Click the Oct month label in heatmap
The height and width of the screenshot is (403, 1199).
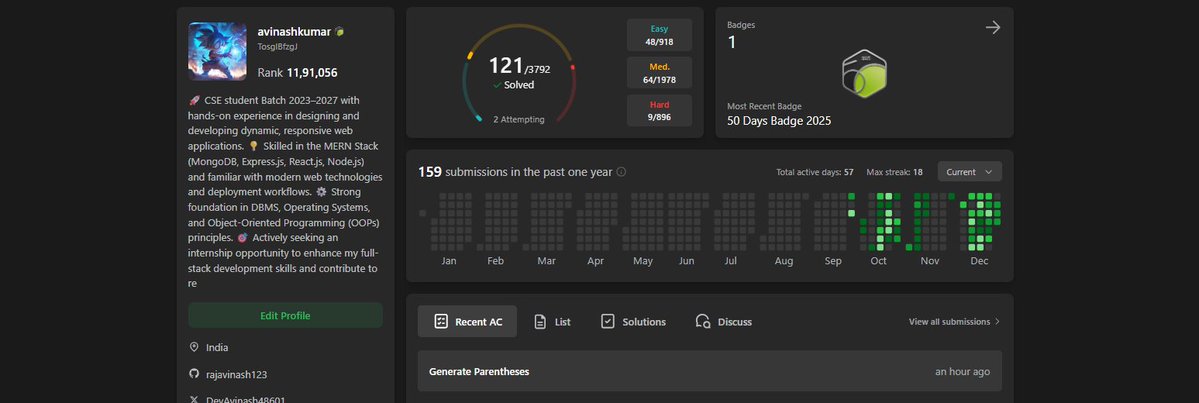[x=879, y=261]
